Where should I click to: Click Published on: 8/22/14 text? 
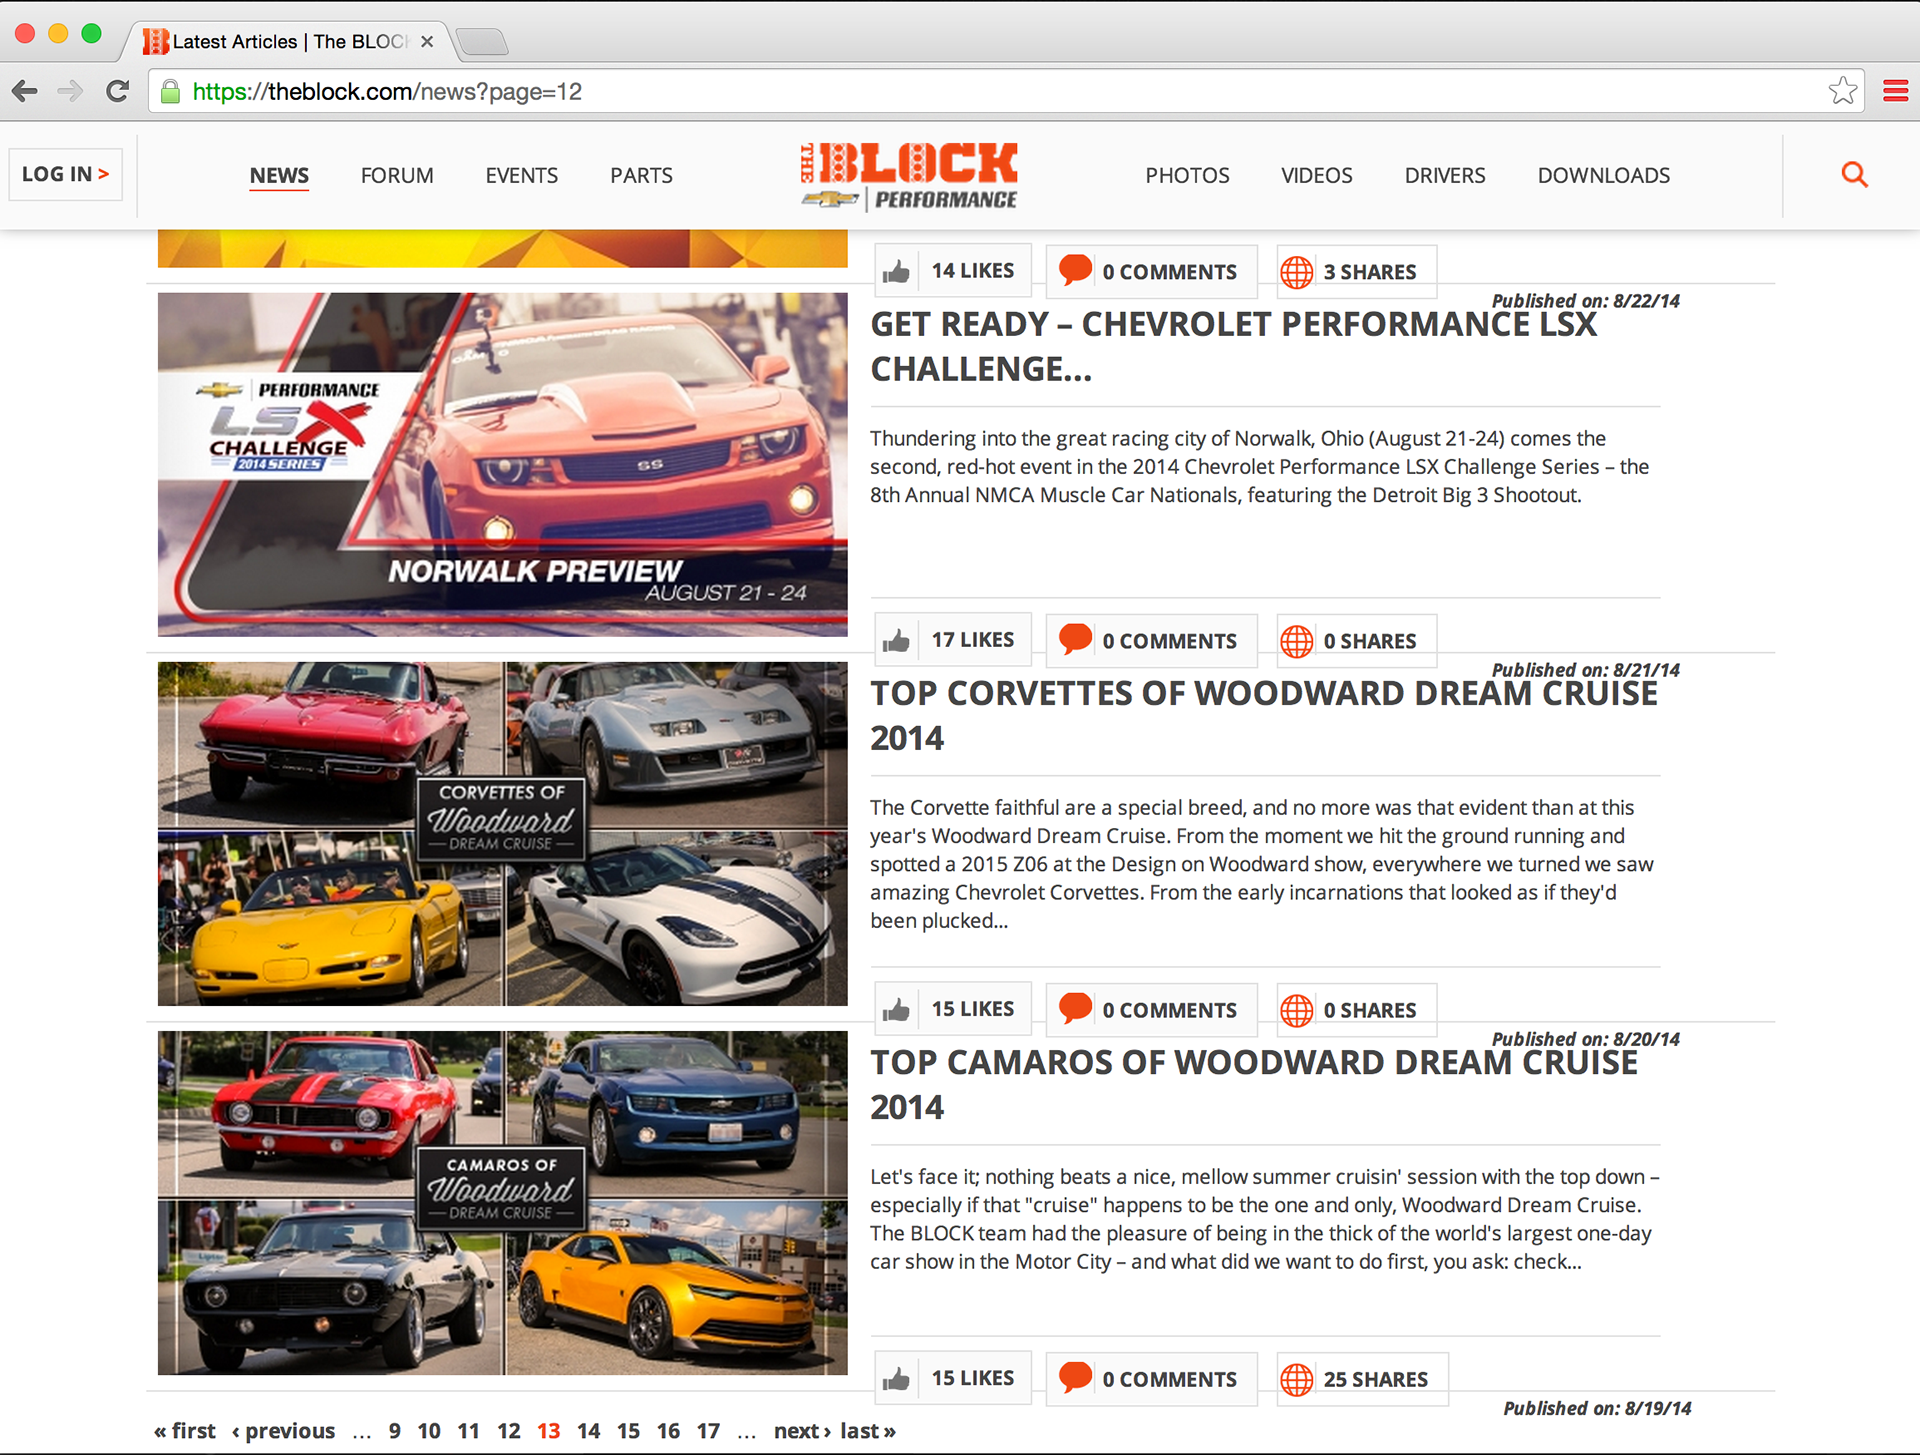point(1586,301)
